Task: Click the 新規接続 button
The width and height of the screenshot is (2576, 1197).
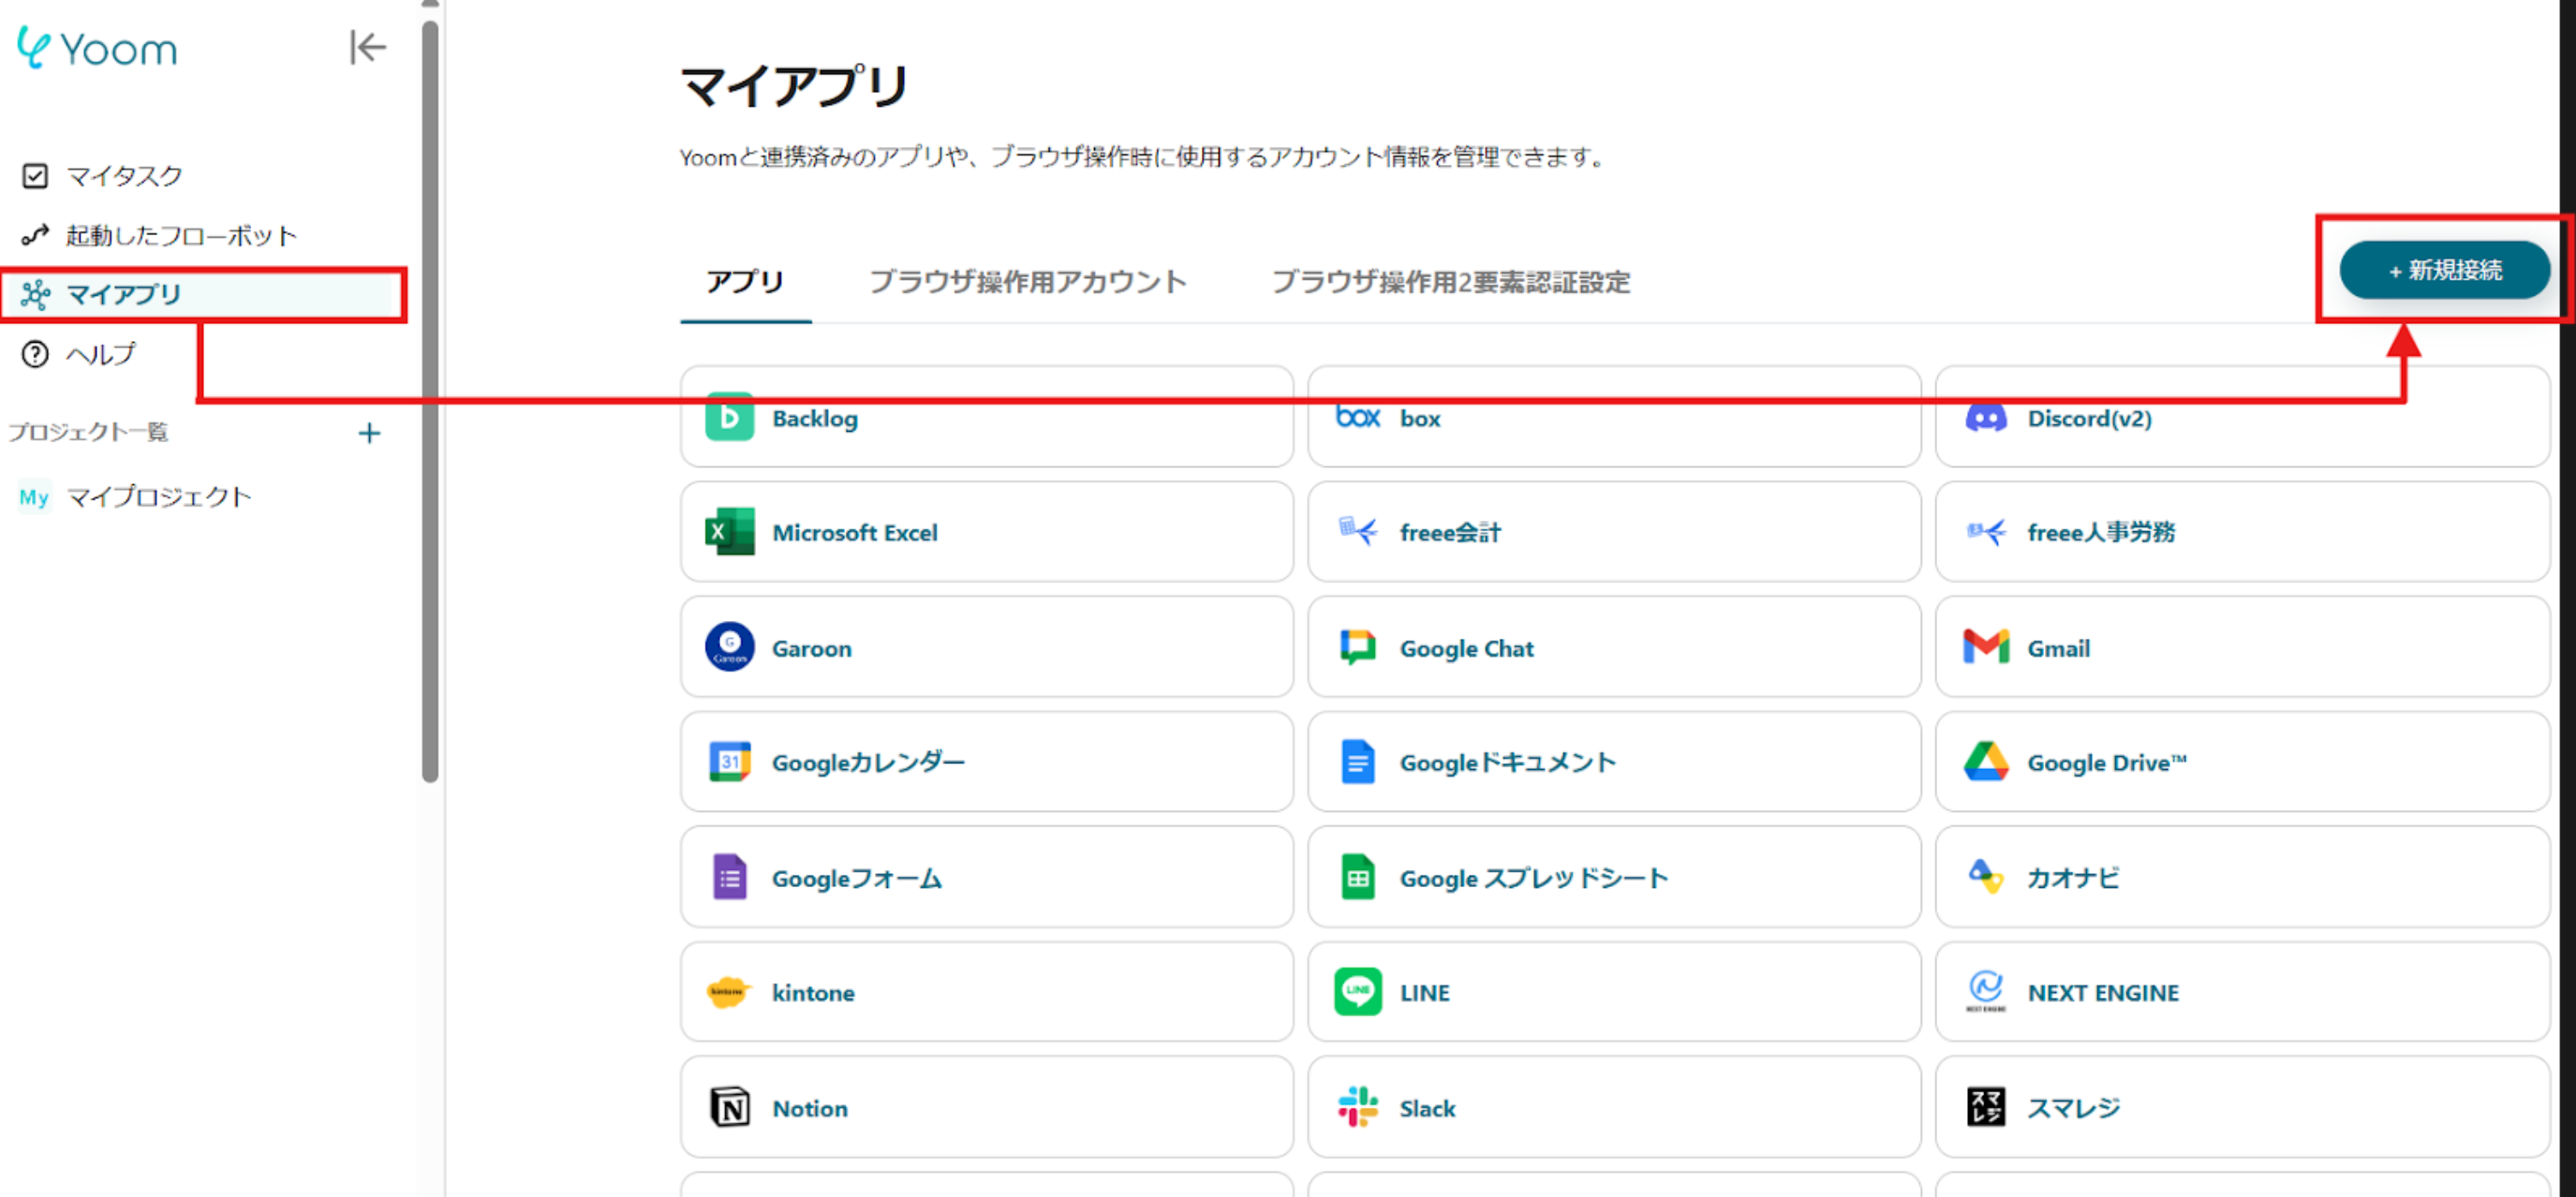Action: (x=2444, y=270)
